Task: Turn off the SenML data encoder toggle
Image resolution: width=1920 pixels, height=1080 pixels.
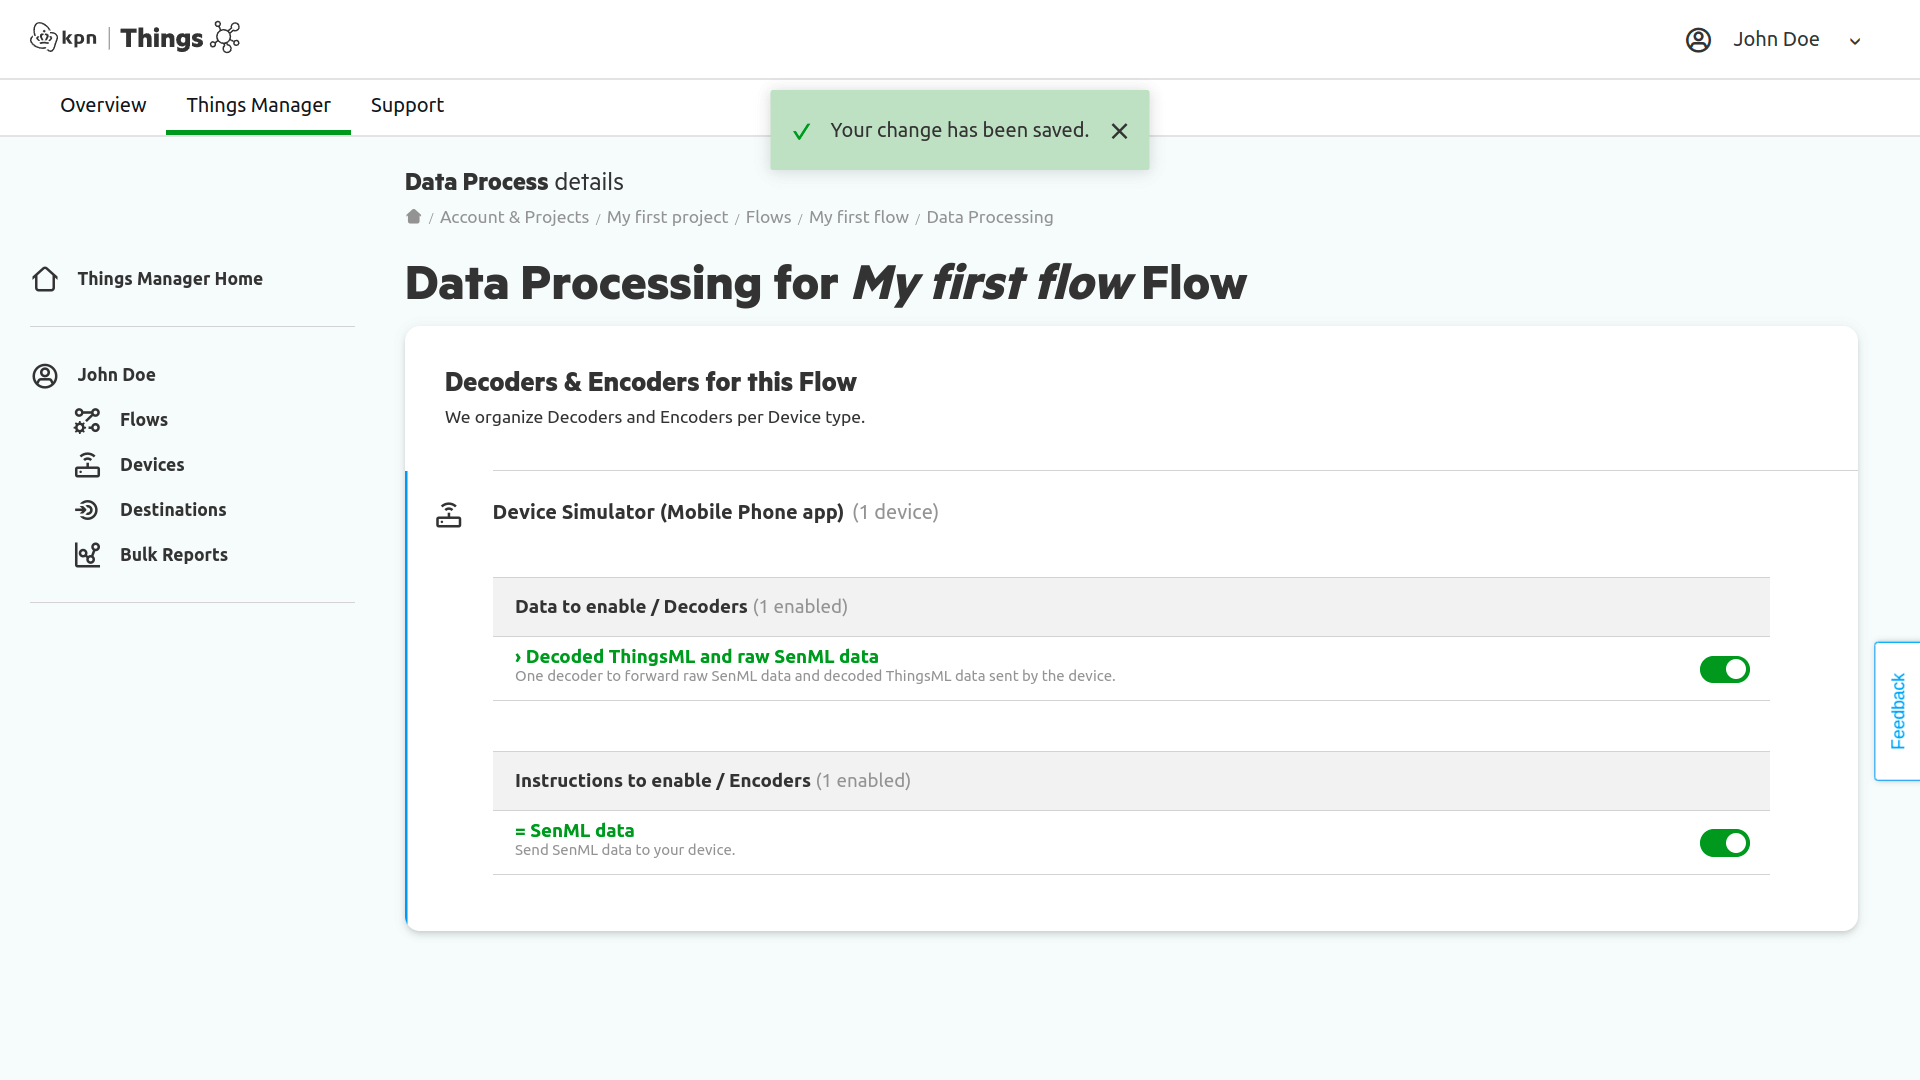Action: click(x=1724, y=843)
